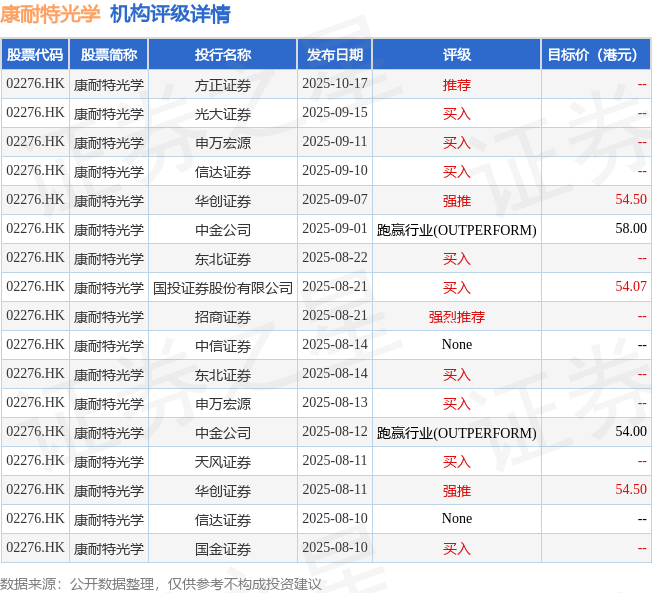
Task: Select 申万宏源 cell dated 2025-09-11
Action: pos(223,143)
